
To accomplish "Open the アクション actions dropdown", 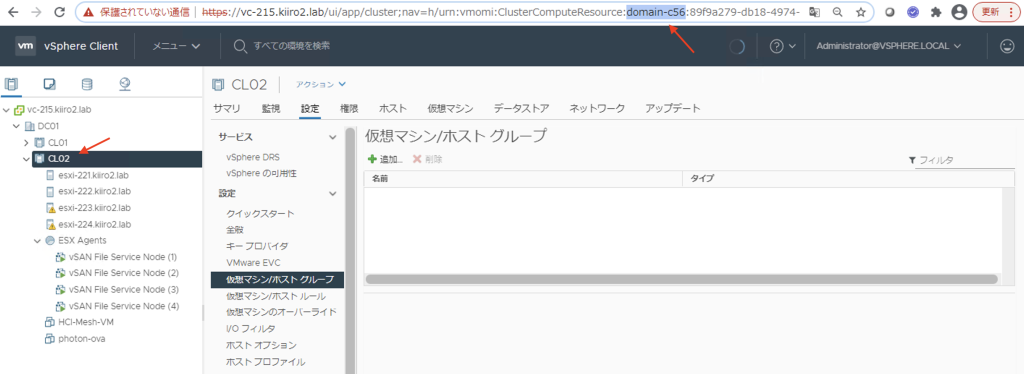I will tap(320, 84).
